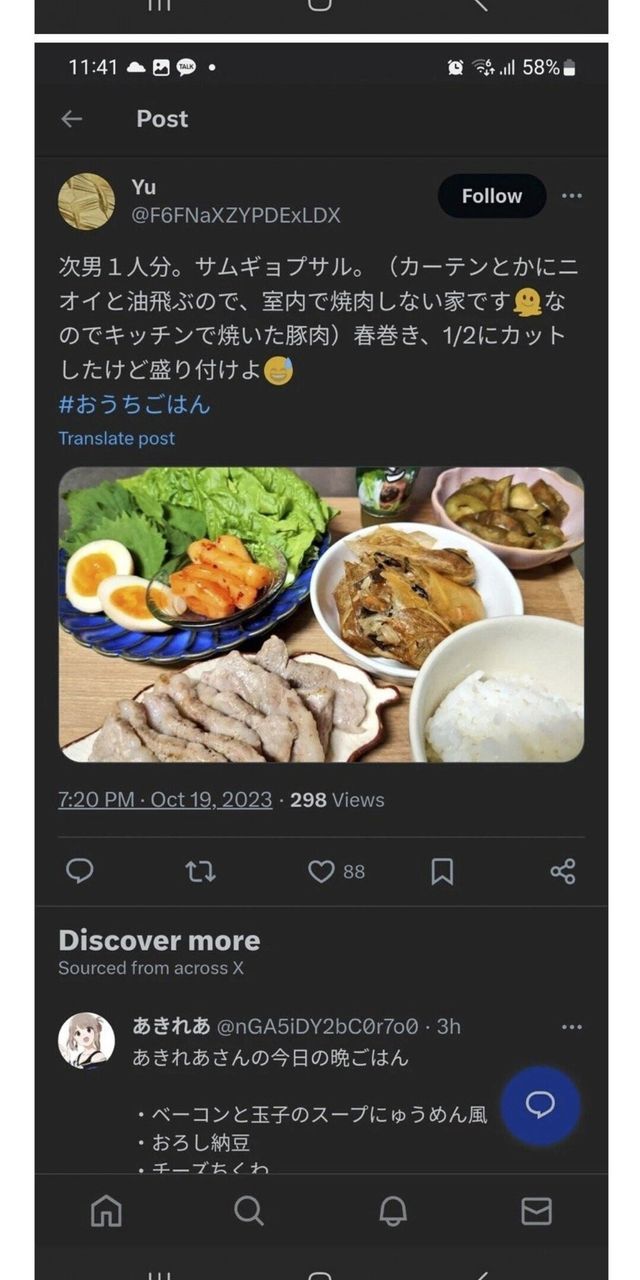This screenshot has width=640, height=1280.
Task: Tap the blue floating reply button
Action: pos(540,1105)
